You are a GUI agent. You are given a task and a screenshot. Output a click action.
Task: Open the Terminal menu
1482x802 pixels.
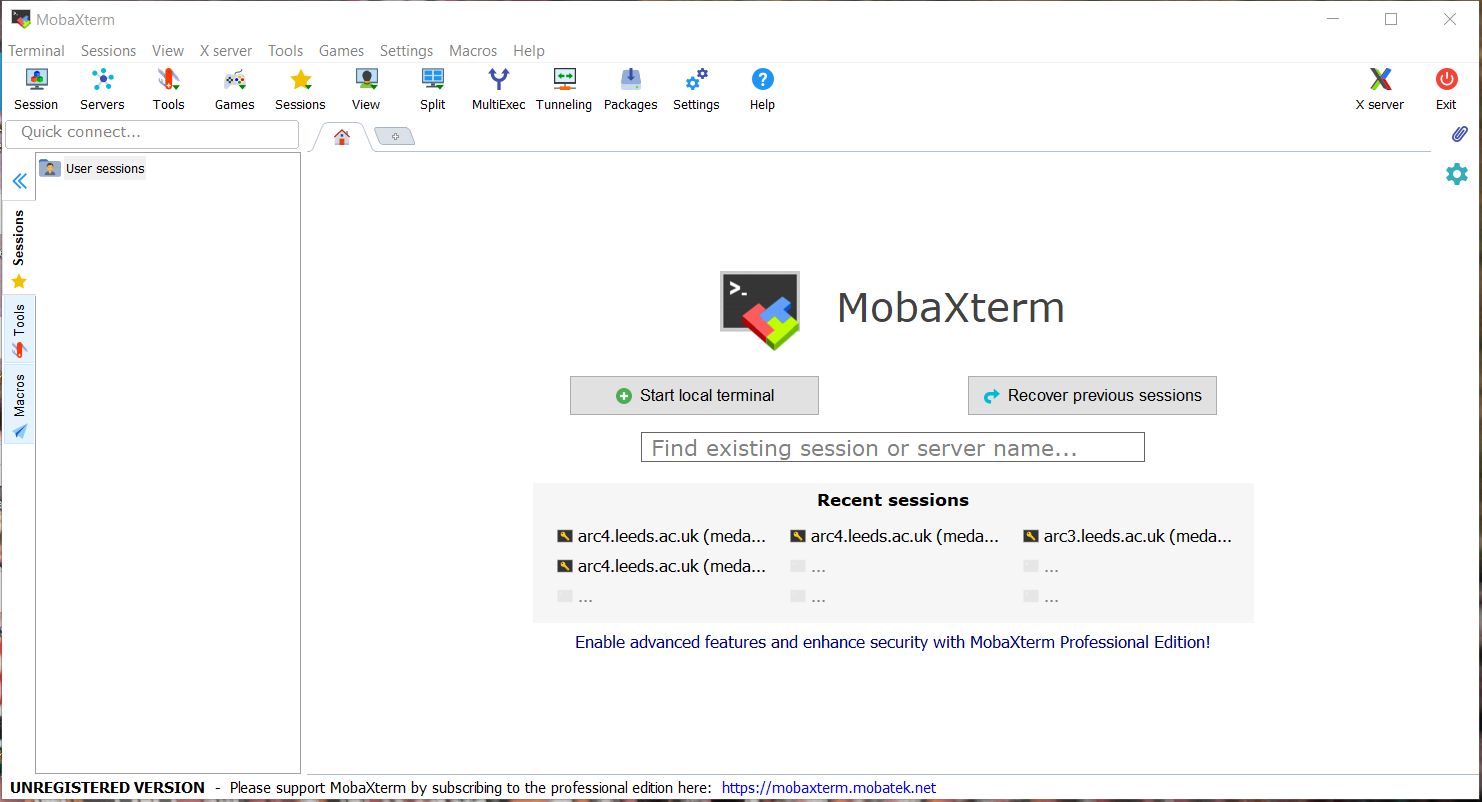click(x=36, y=51)
